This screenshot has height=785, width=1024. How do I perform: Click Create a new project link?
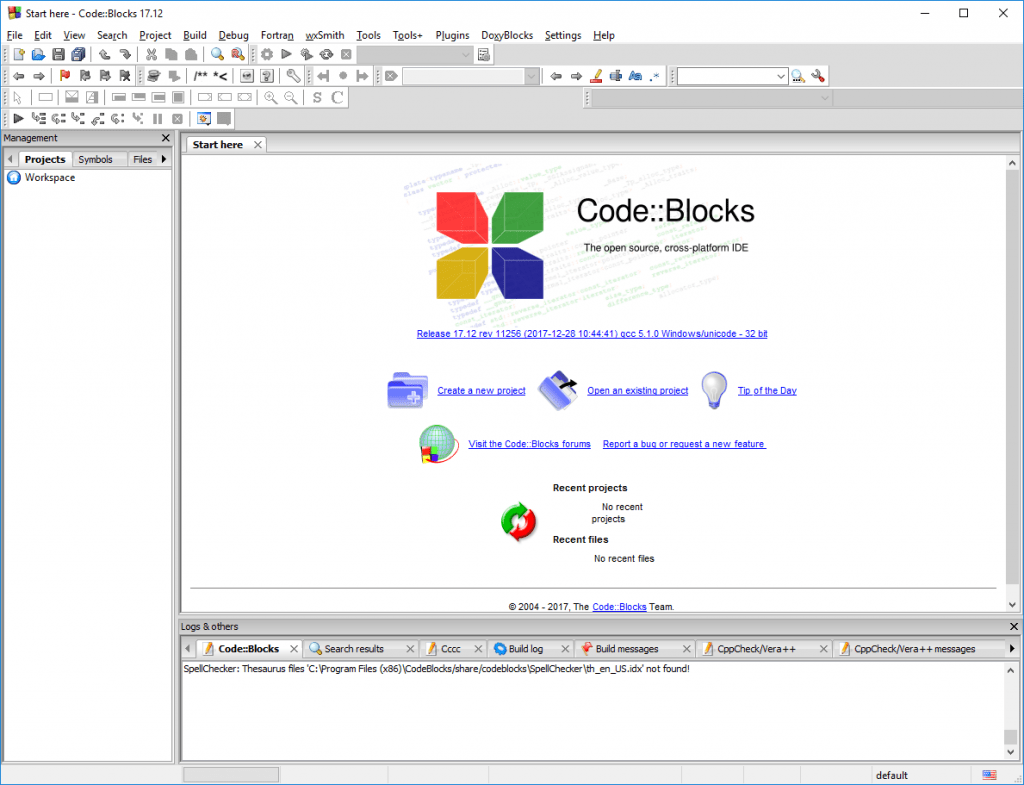coord(481,391)
